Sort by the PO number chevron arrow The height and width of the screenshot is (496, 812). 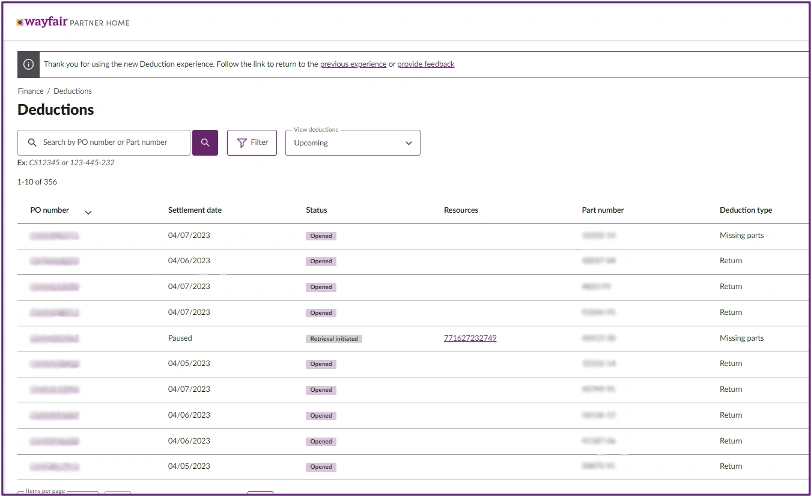coord(88,212)
